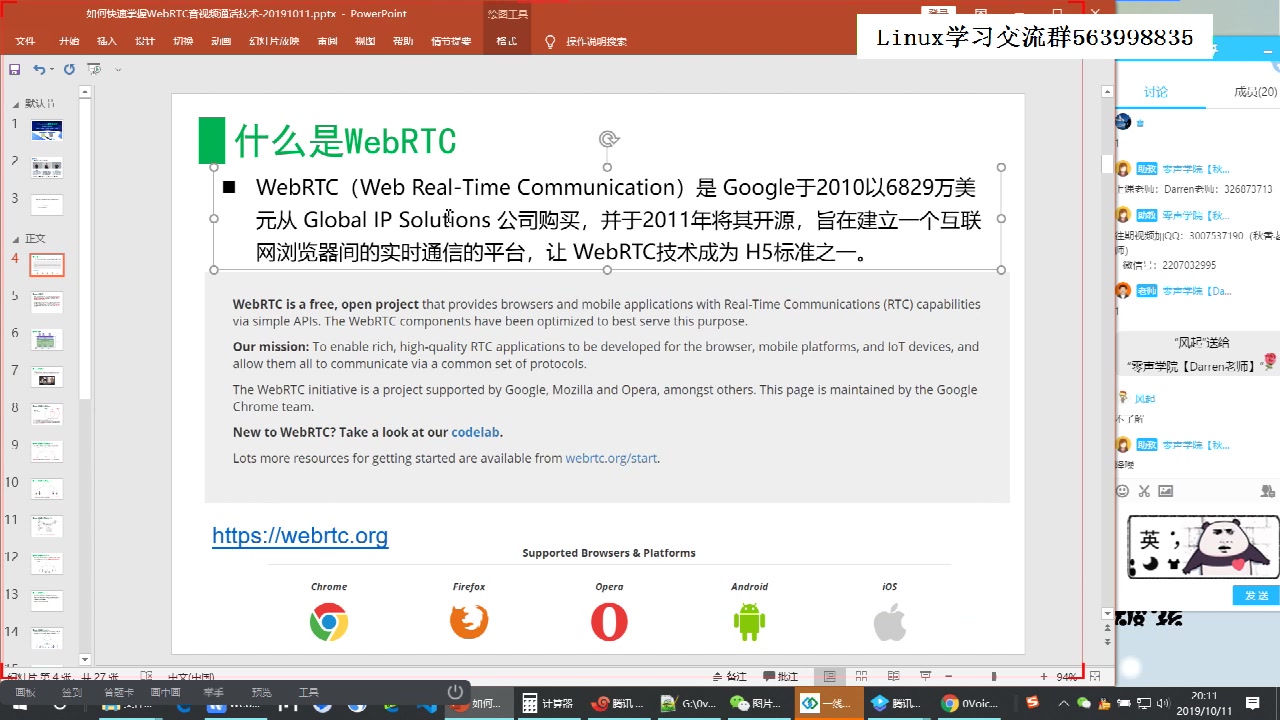The width and height of the screenshot is (1280, 720).
Task: Click the Firefox logo on slide
Action: point(469,622)
